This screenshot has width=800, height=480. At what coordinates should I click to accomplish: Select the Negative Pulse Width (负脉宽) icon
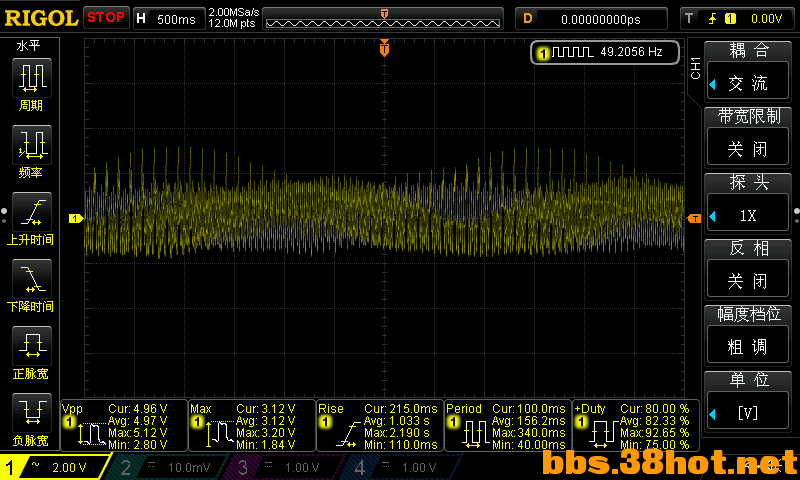32,413
